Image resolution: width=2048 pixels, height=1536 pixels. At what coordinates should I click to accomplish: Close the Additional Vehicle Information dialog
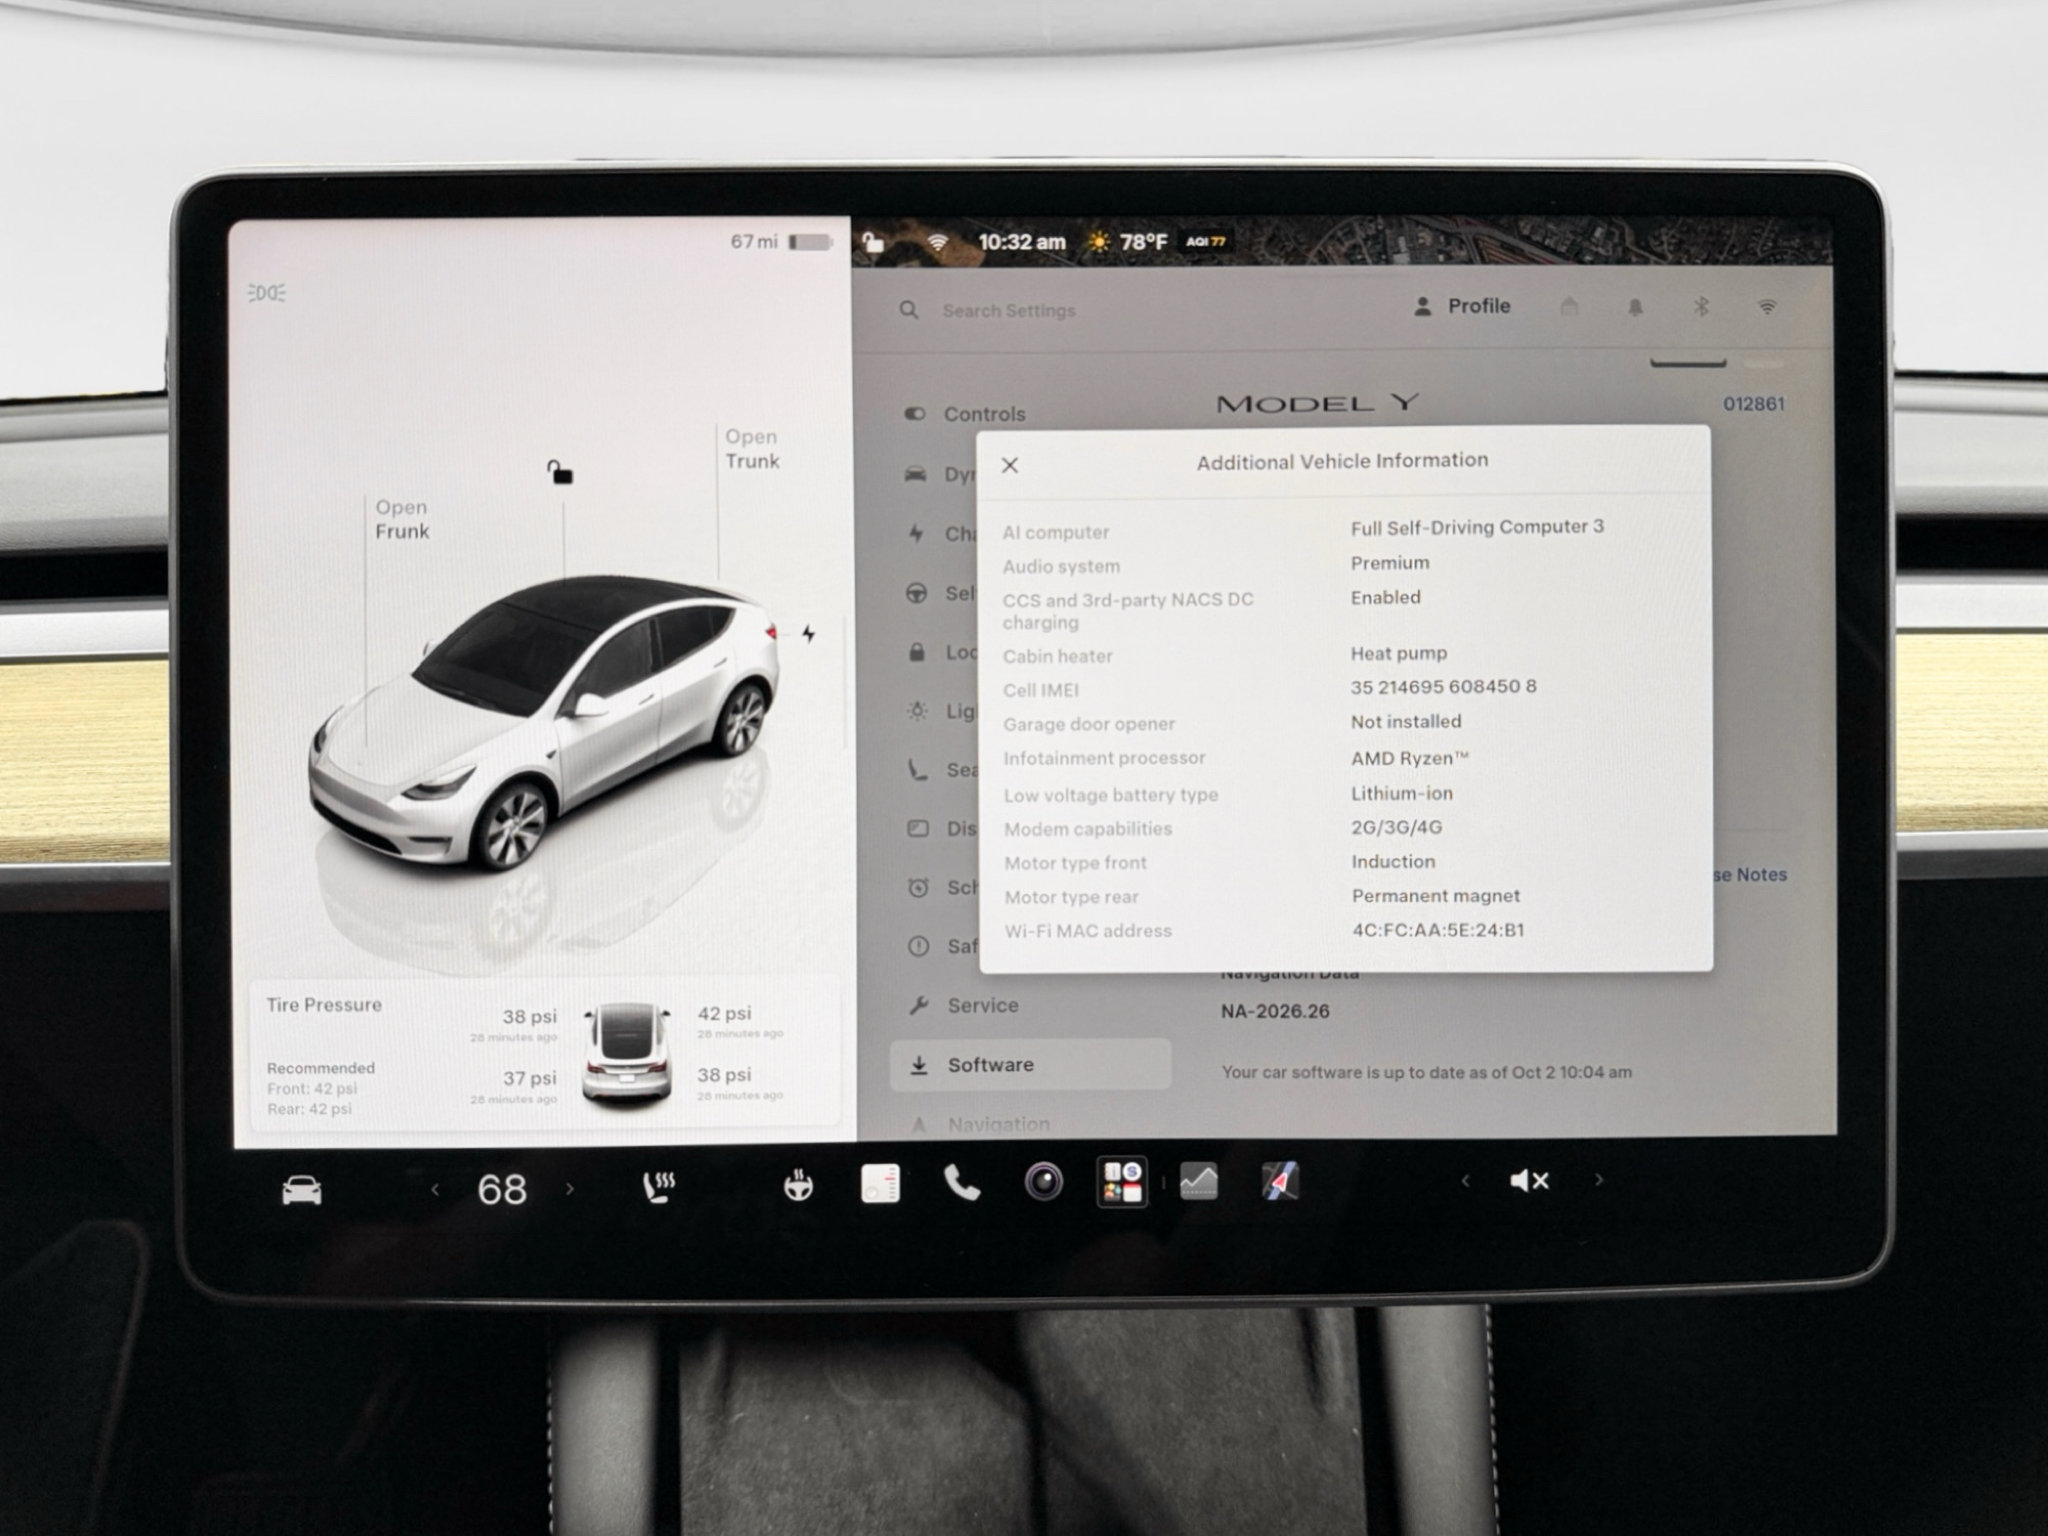pos(1010,465)
